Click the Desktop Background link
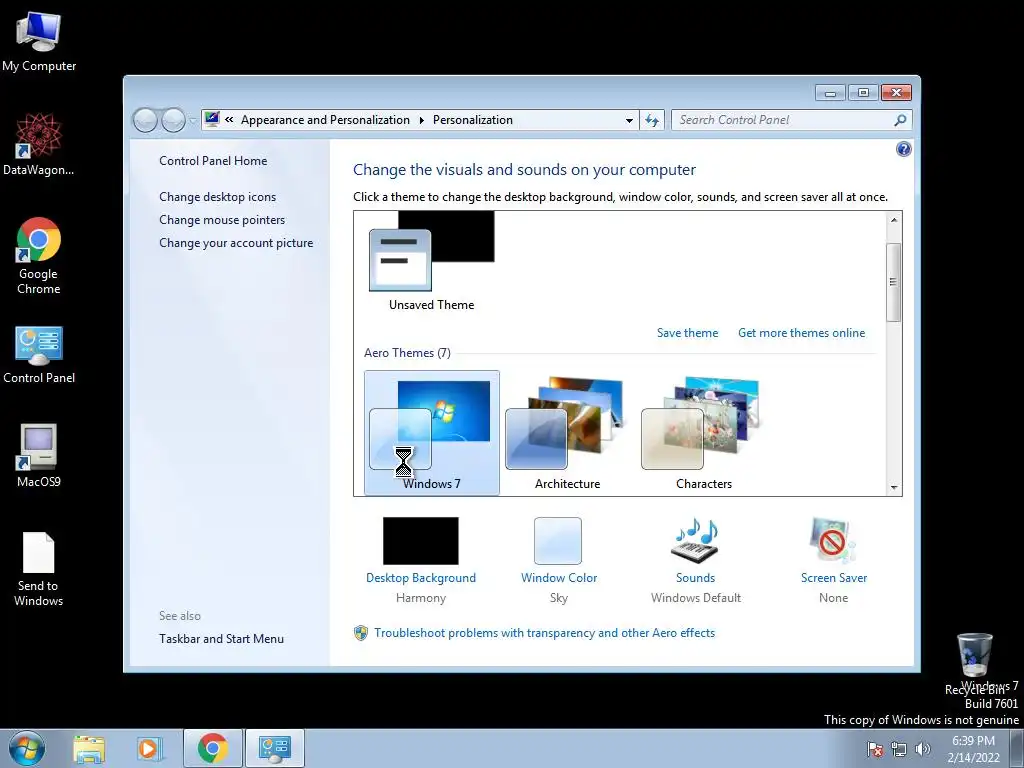1024x768 pixels. 421,578
